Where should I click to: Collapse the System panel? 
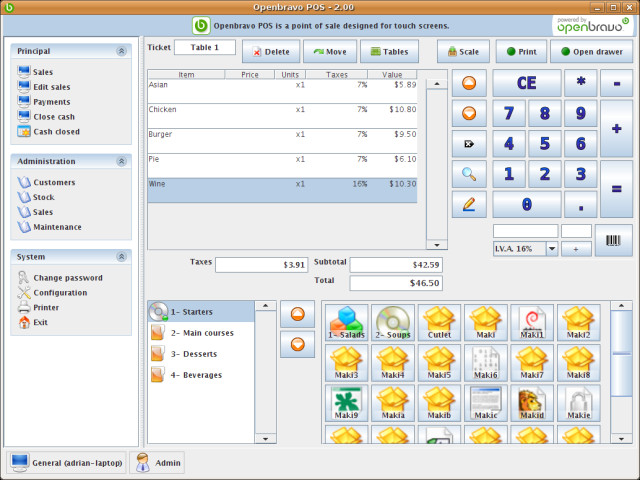[x=121, y=257]
